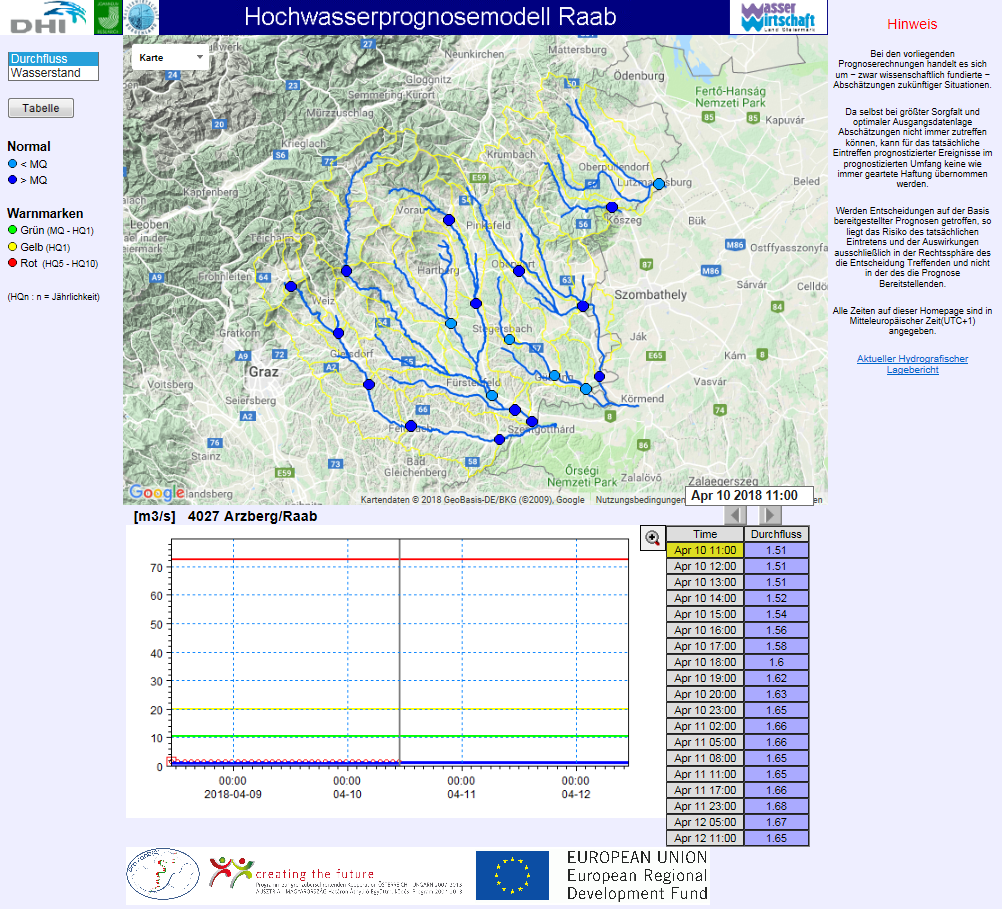Select the Apr 10 14:00 time cell

tap(705, 598)
